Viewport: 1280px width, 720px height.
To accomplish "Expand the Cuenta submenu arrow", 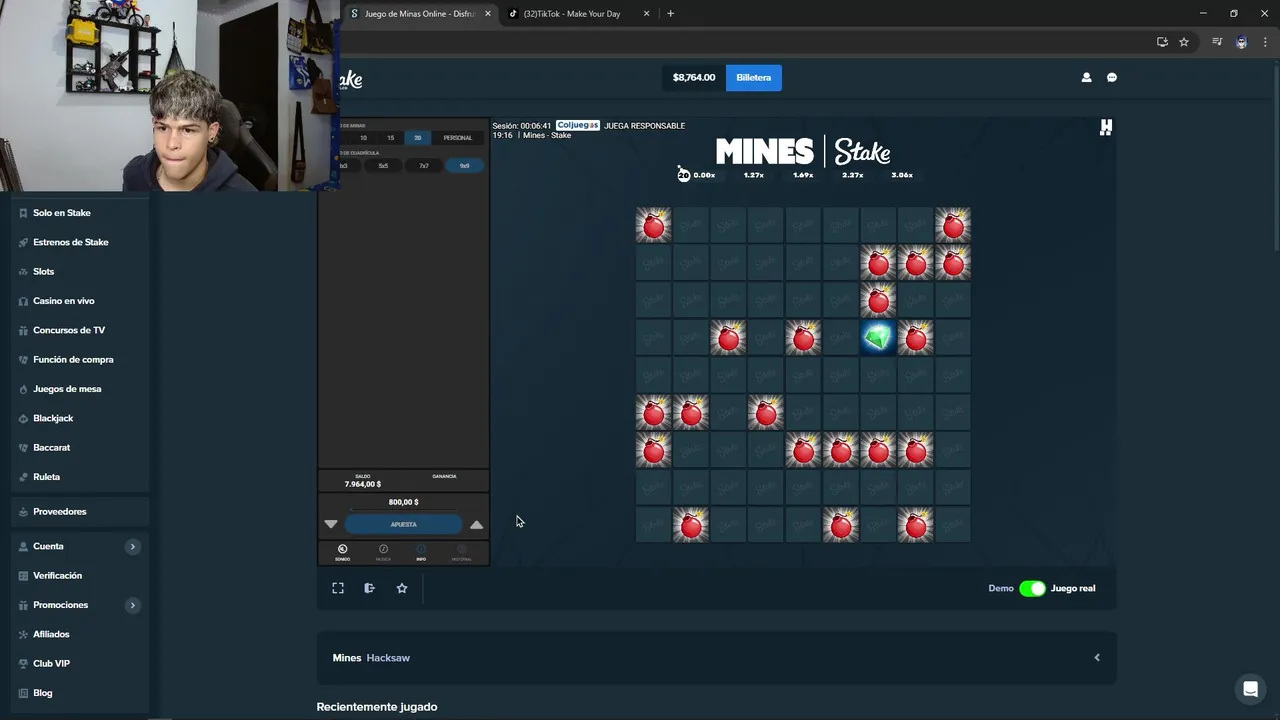I will coord(132,546).
